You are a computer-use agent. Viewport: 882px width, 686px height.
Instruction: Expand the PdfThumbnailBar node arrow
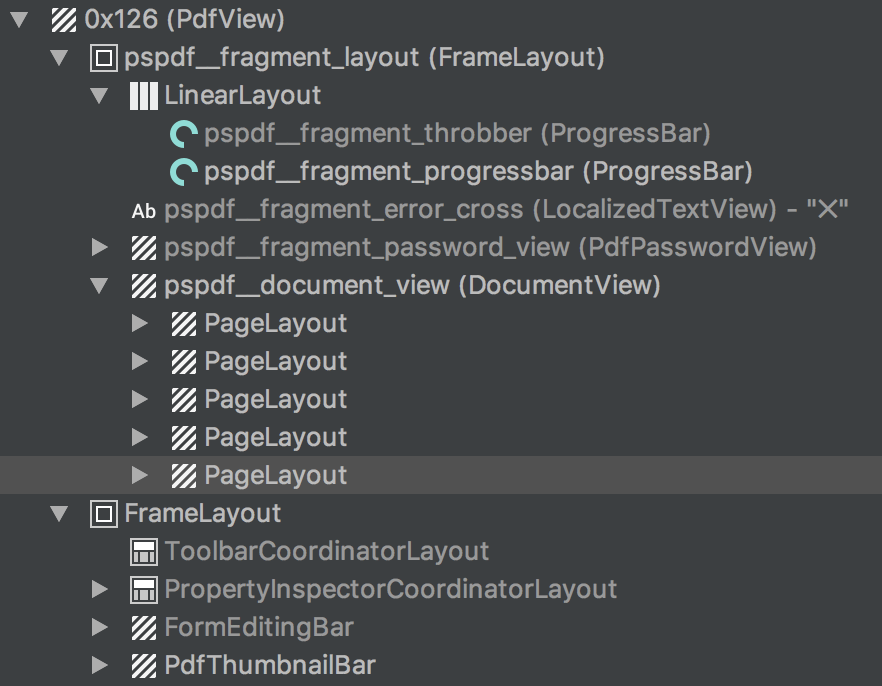(99, 665)
